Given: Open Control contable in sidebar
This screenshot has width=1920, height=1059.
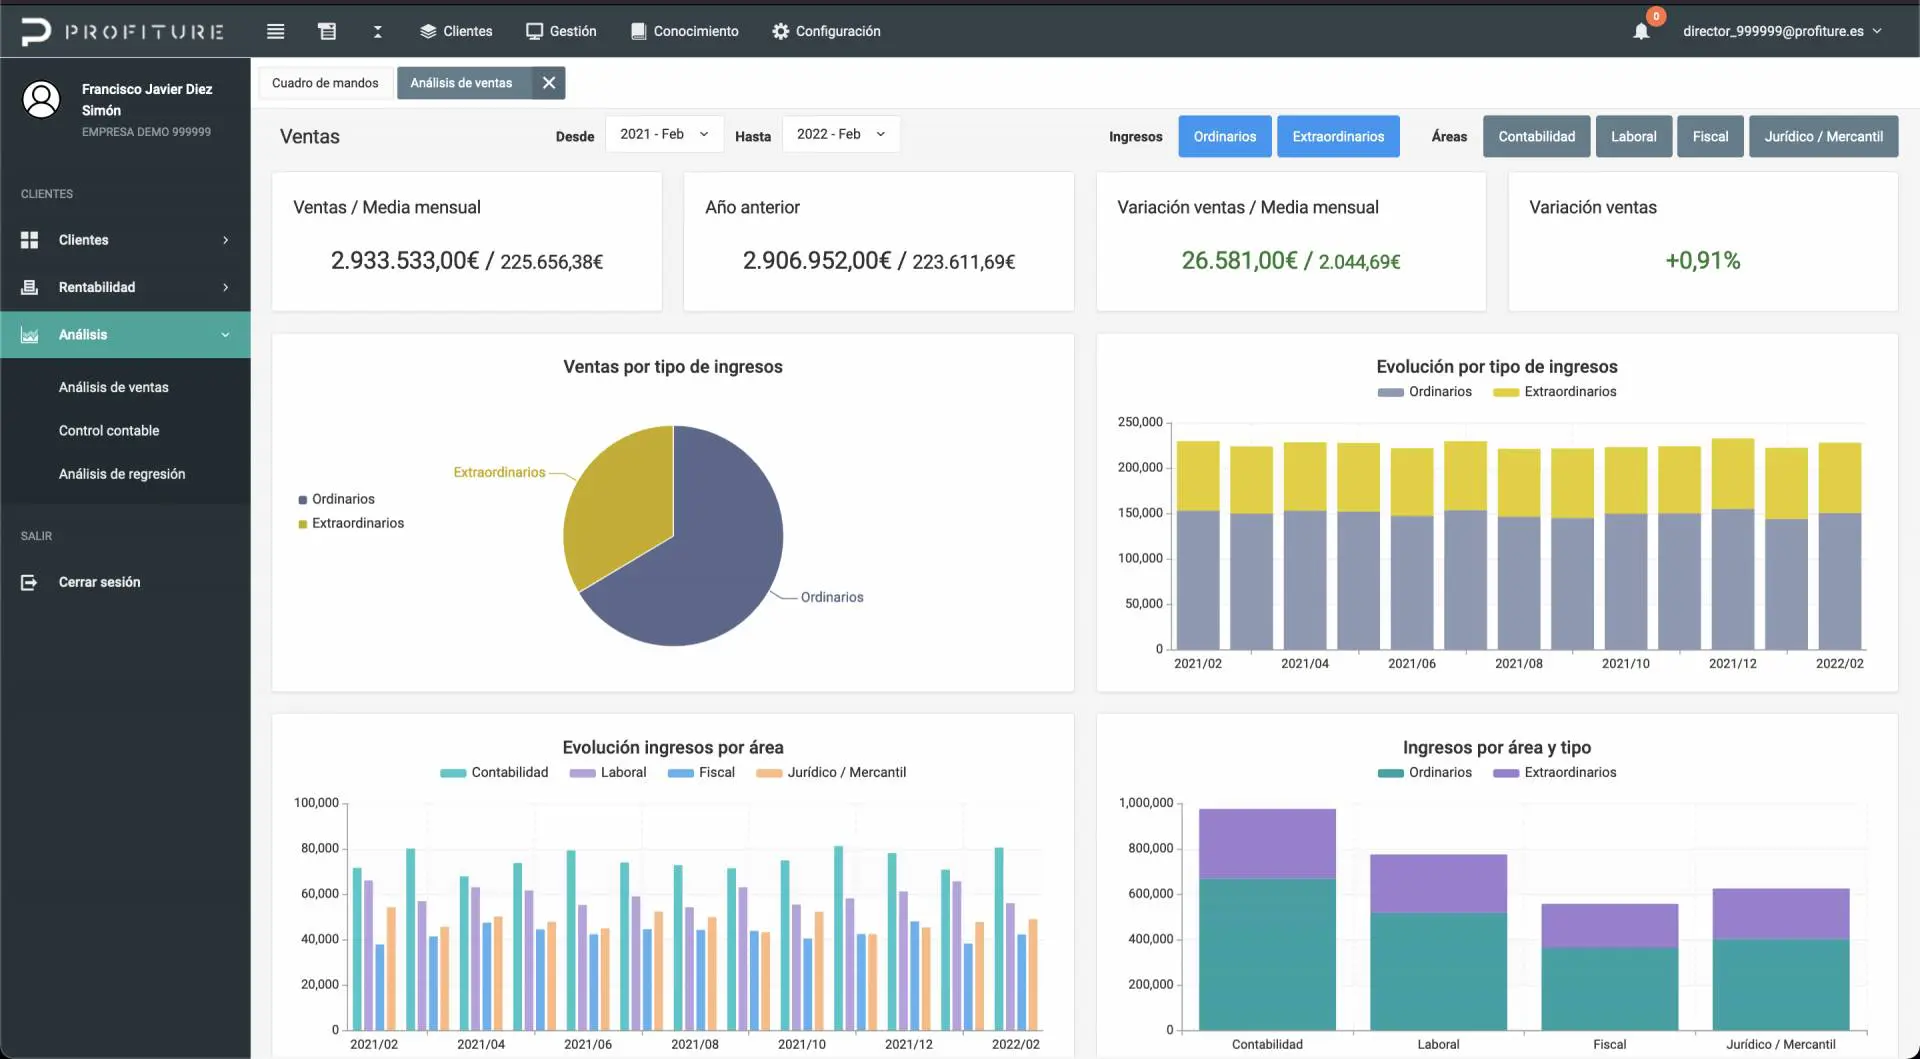Looking at the screenshot, I should click(x=109, y=431).
